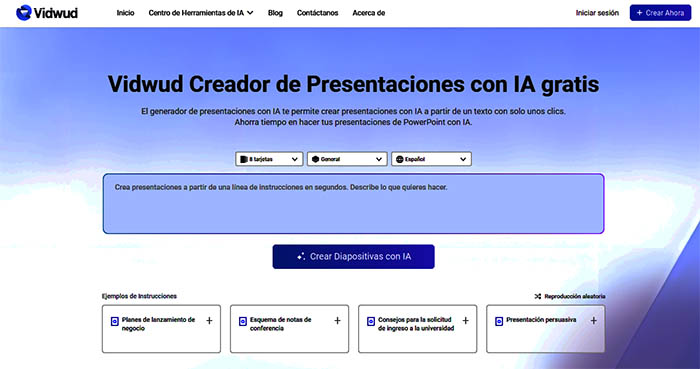
Task: Click the slide icon in Presentación persuasiva card
Action: (x=499, y=321)
